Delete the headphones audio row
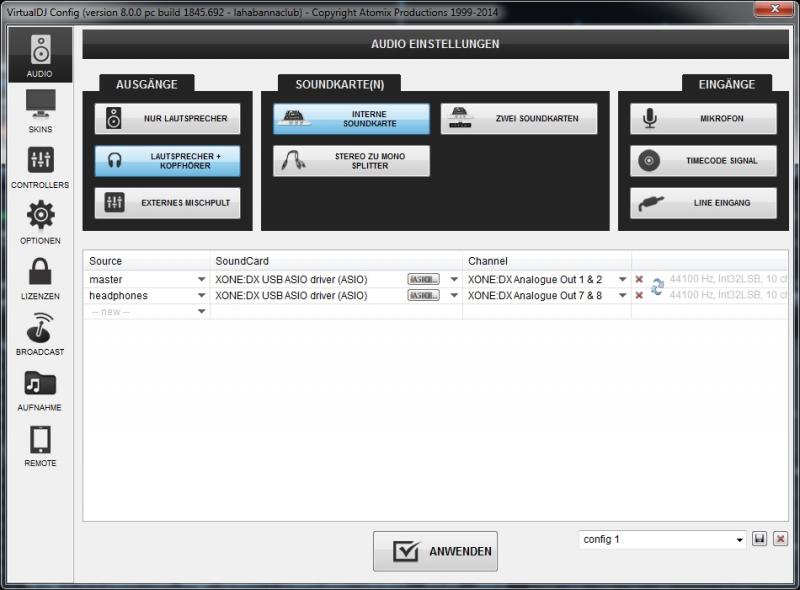The width and height of the screenshot is (800, 590). point(639,296)
